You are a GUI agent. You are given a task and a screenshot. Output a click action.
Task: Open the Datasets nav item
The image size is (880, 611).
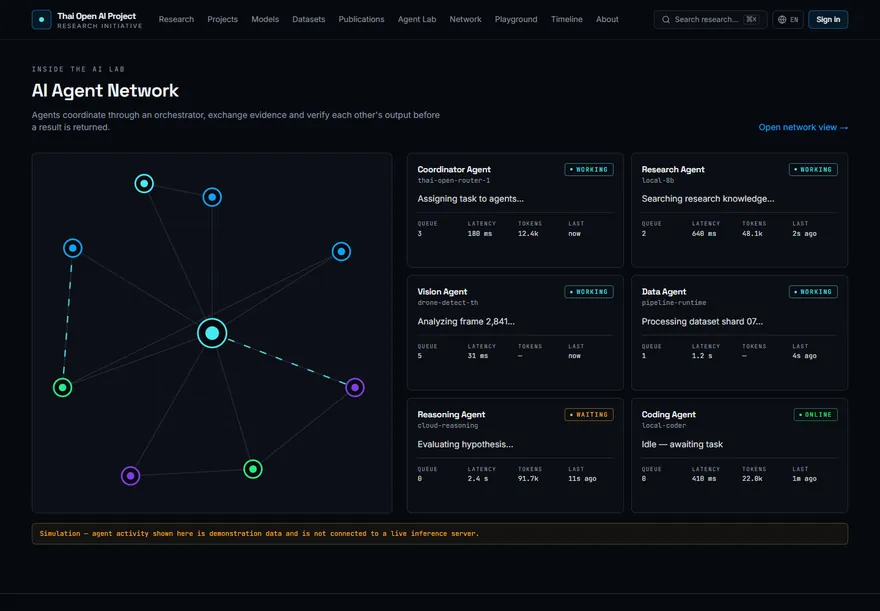click(x=309, y=20)
